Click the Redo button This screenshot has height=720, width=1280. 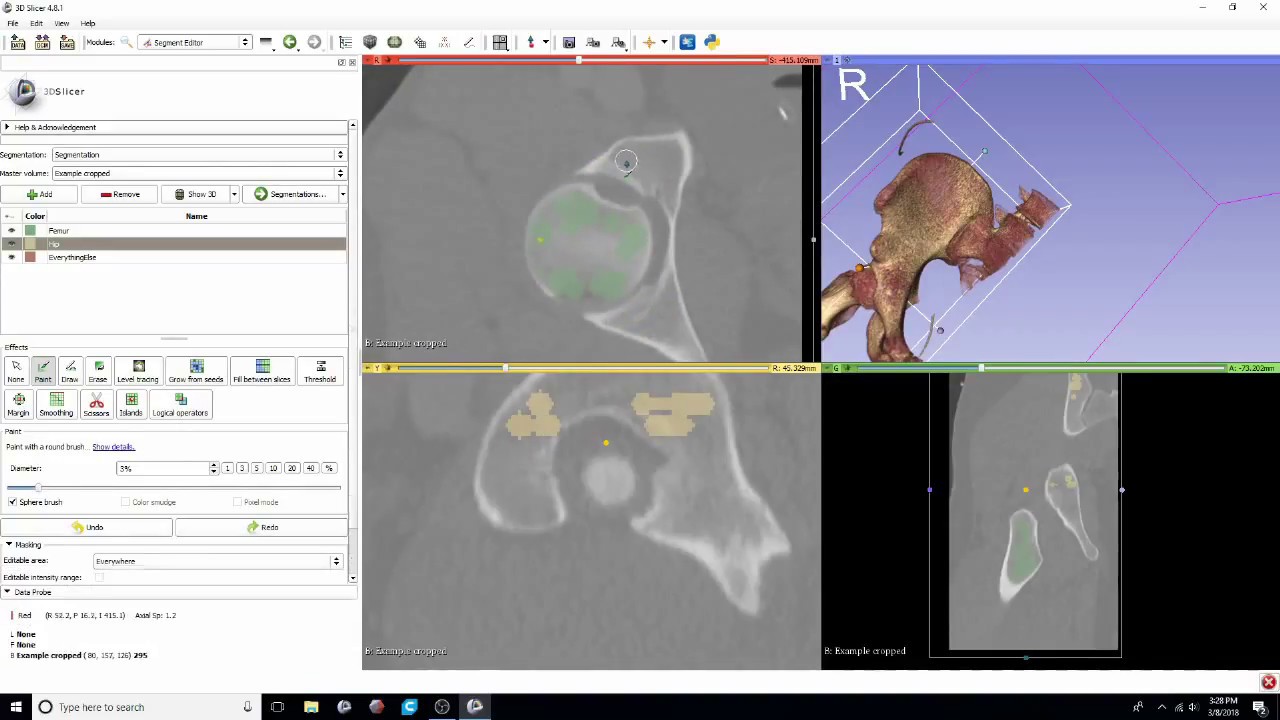(262, 527)
